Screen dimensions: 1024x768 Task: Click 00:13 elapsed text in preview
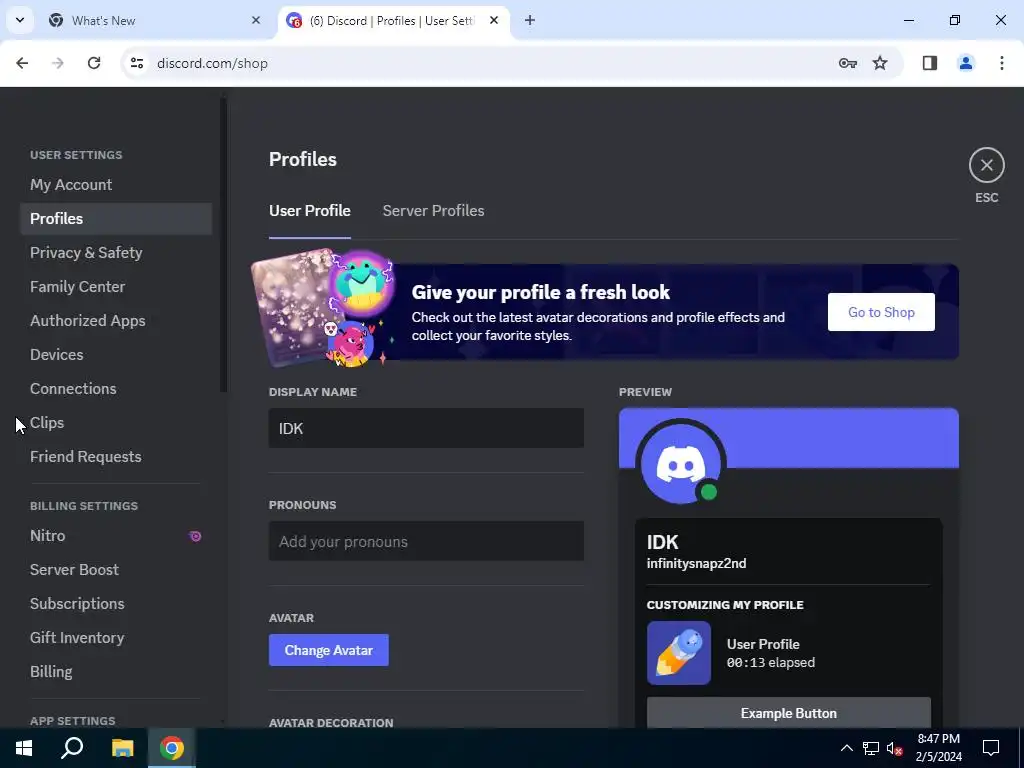(x=771, y=663)
